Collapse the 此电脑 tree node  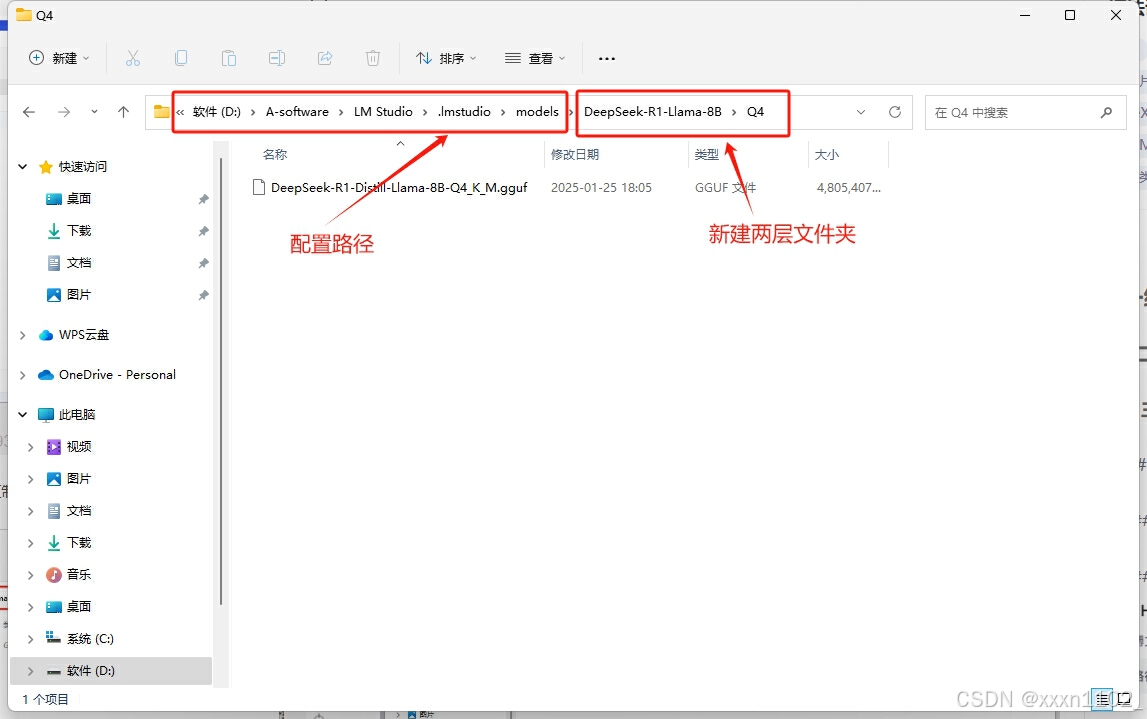(23, 415)
